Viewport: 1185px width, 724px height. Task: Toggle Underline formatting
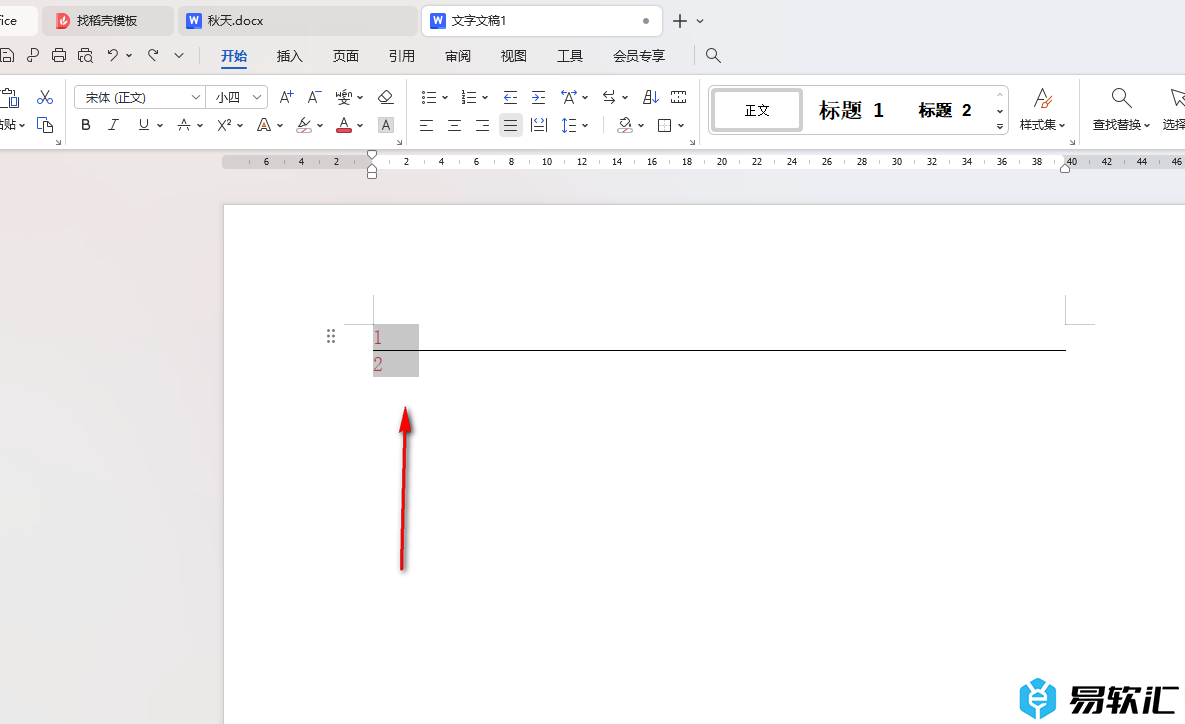[x=144, y=125]
